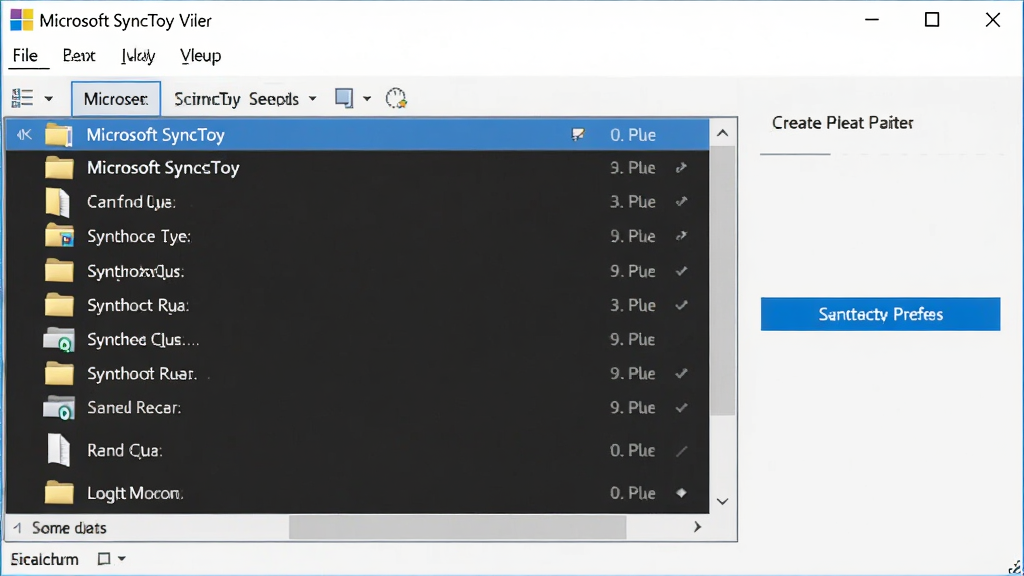
Task: Click the Synthoce Tye folder icon
Action: (59, 236)
